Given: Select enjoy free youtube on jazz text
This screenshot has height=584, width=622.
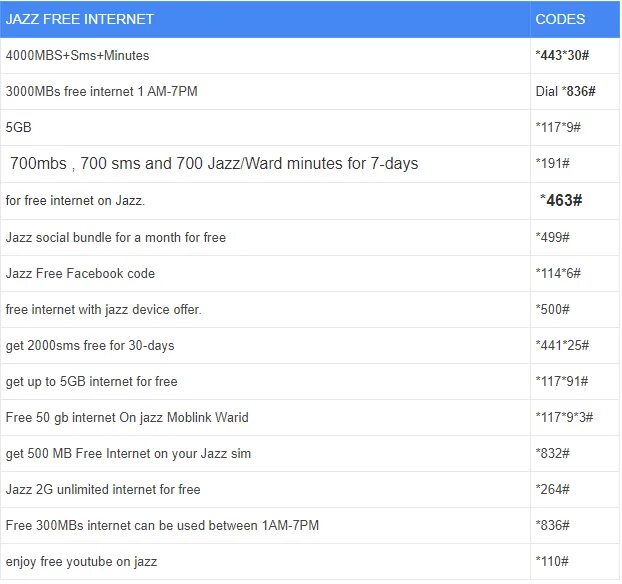Looking at the screenshot, I should (81, 562).
